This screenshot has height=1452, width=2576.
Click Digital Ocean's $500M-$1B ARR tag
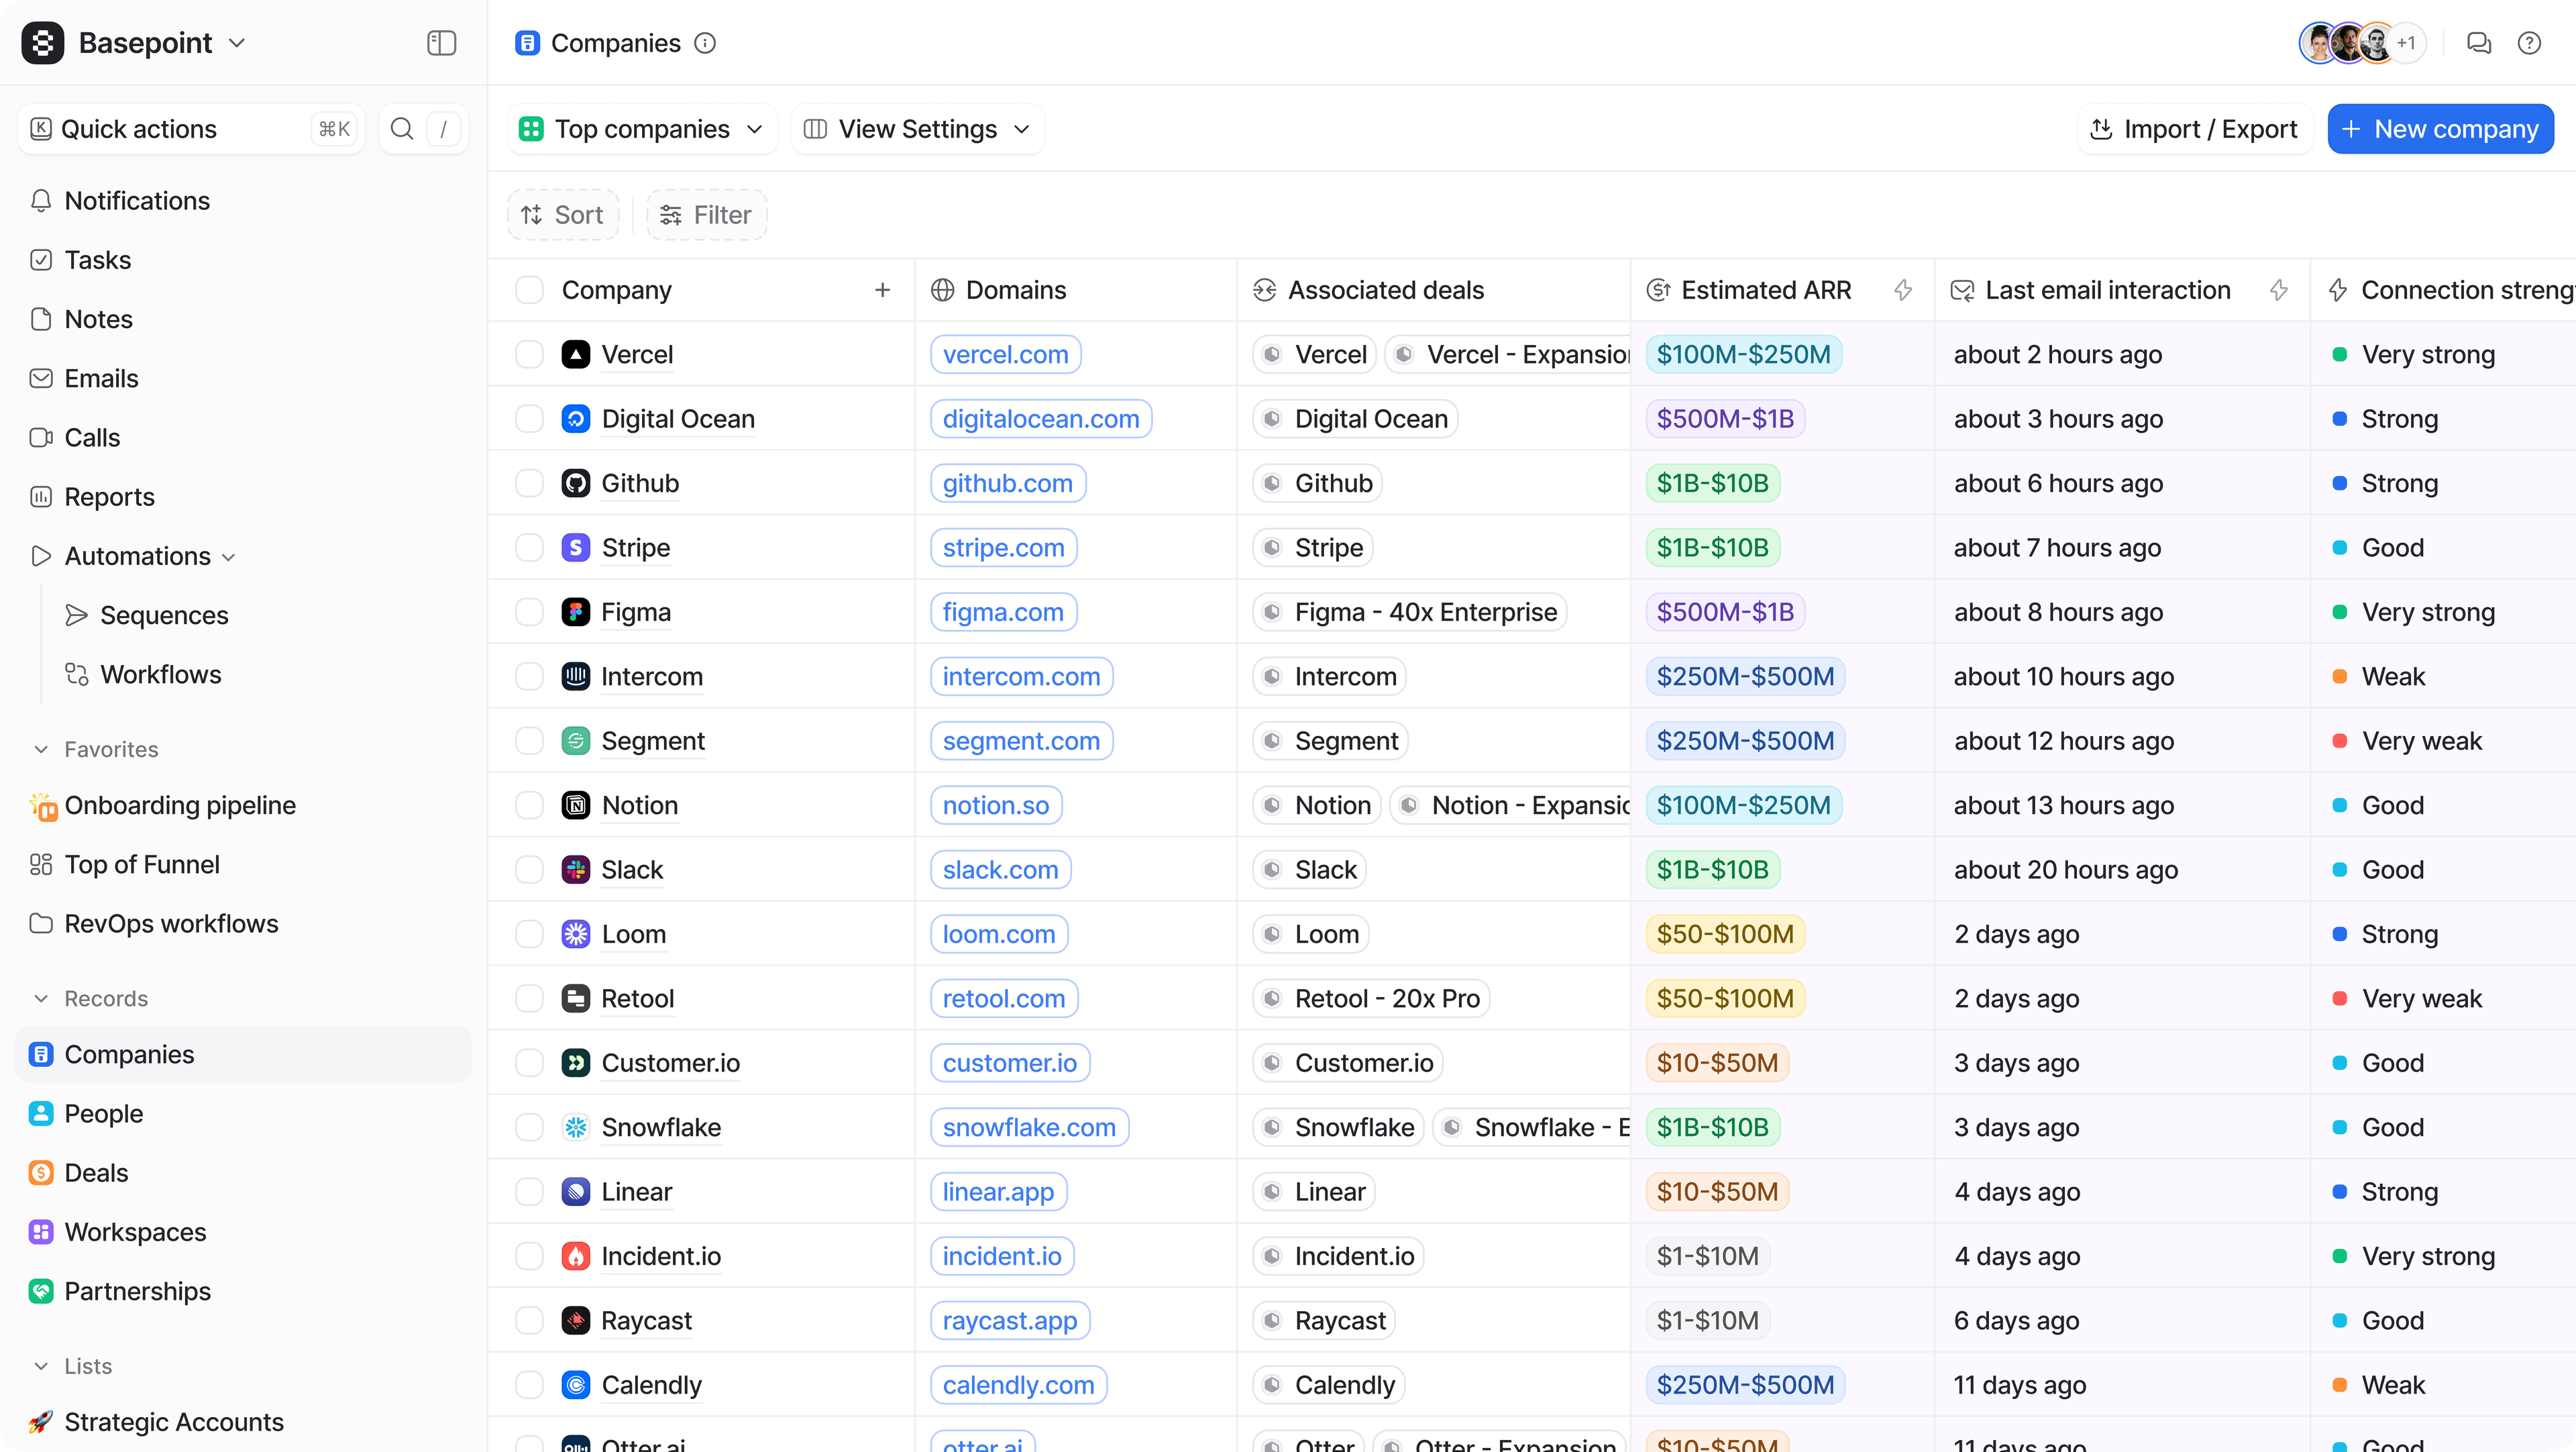[1725, 419]
